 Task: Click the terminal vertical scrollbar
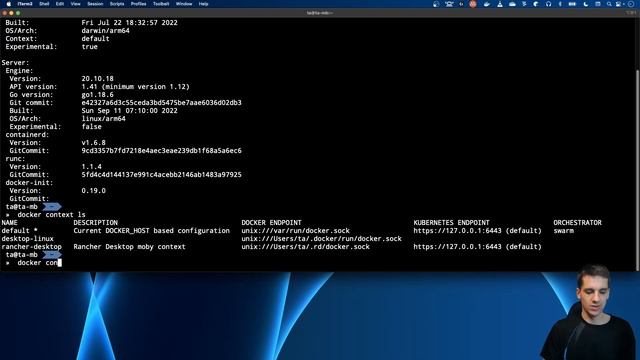click(x=638, y=169)
